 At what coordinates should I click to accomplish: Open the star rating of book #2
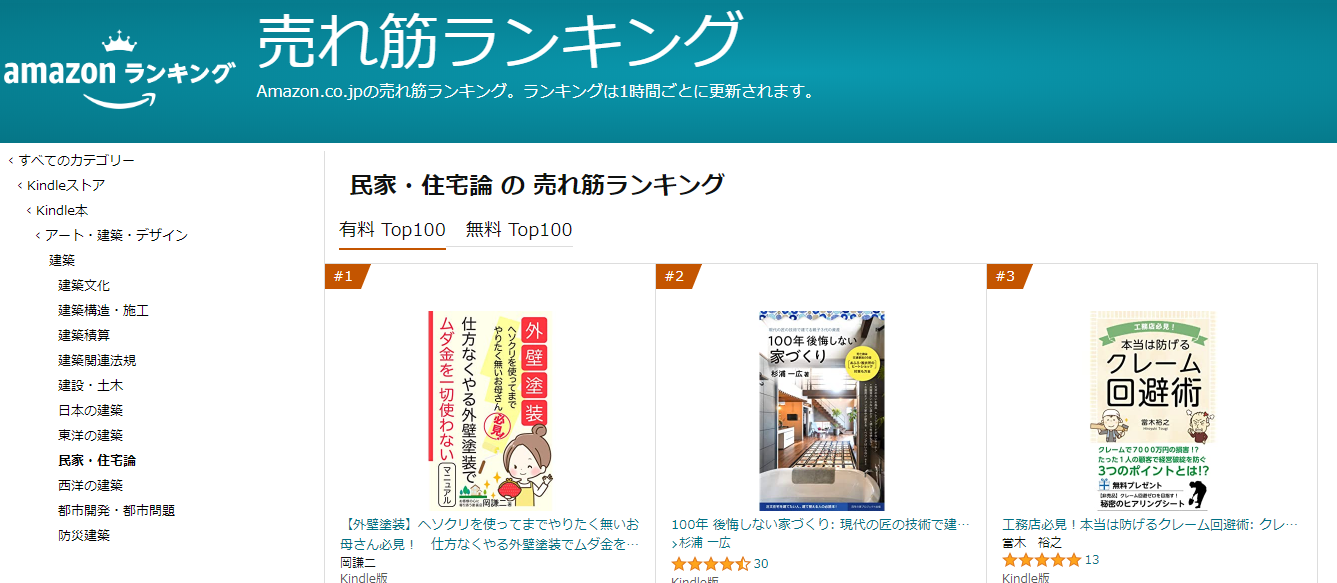point(711,564)
